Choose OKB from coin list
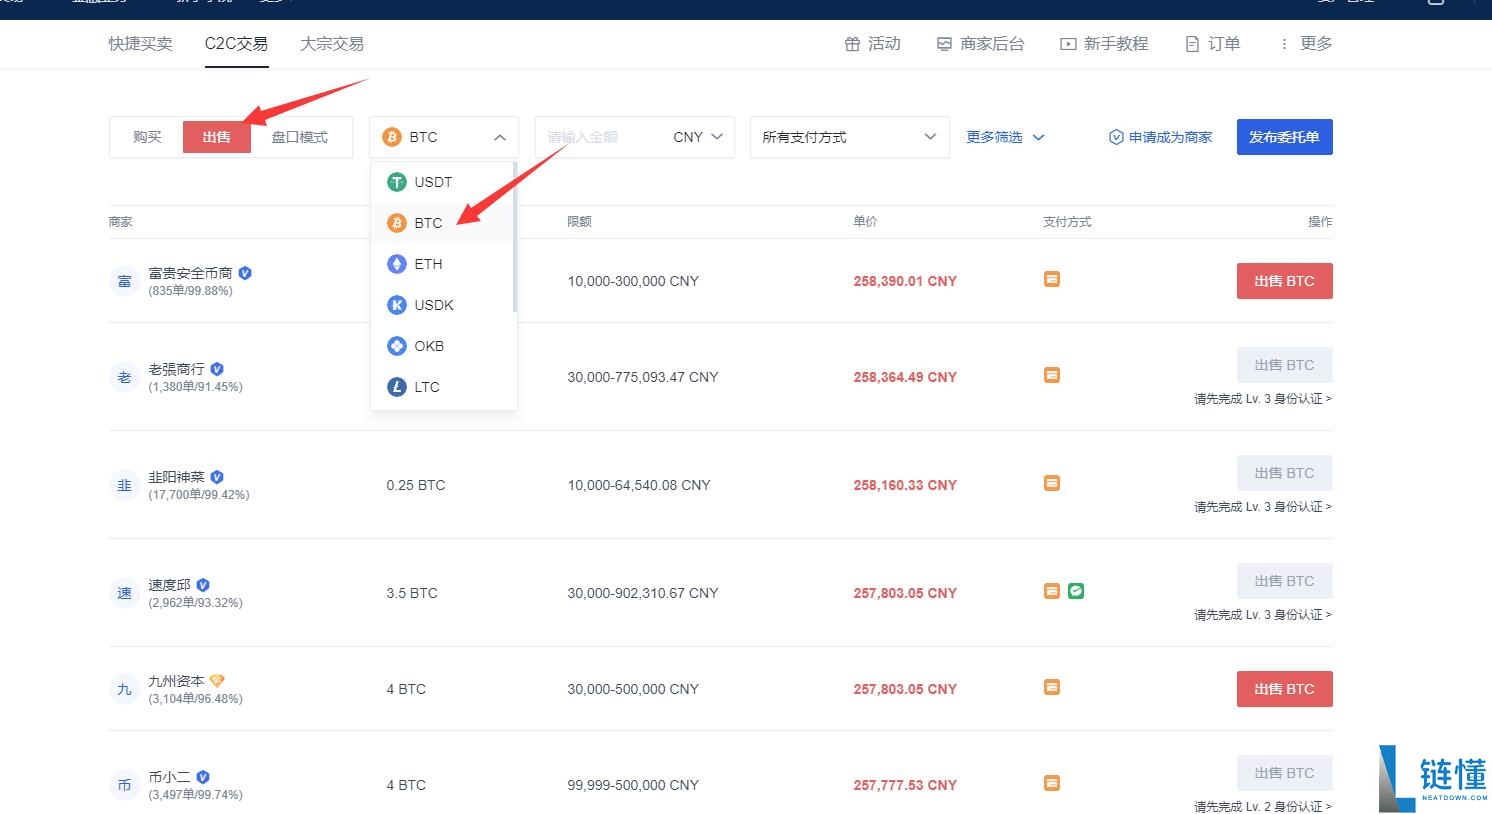The image size is (1492, 814). pyautogui.click(x=443, y=346)
